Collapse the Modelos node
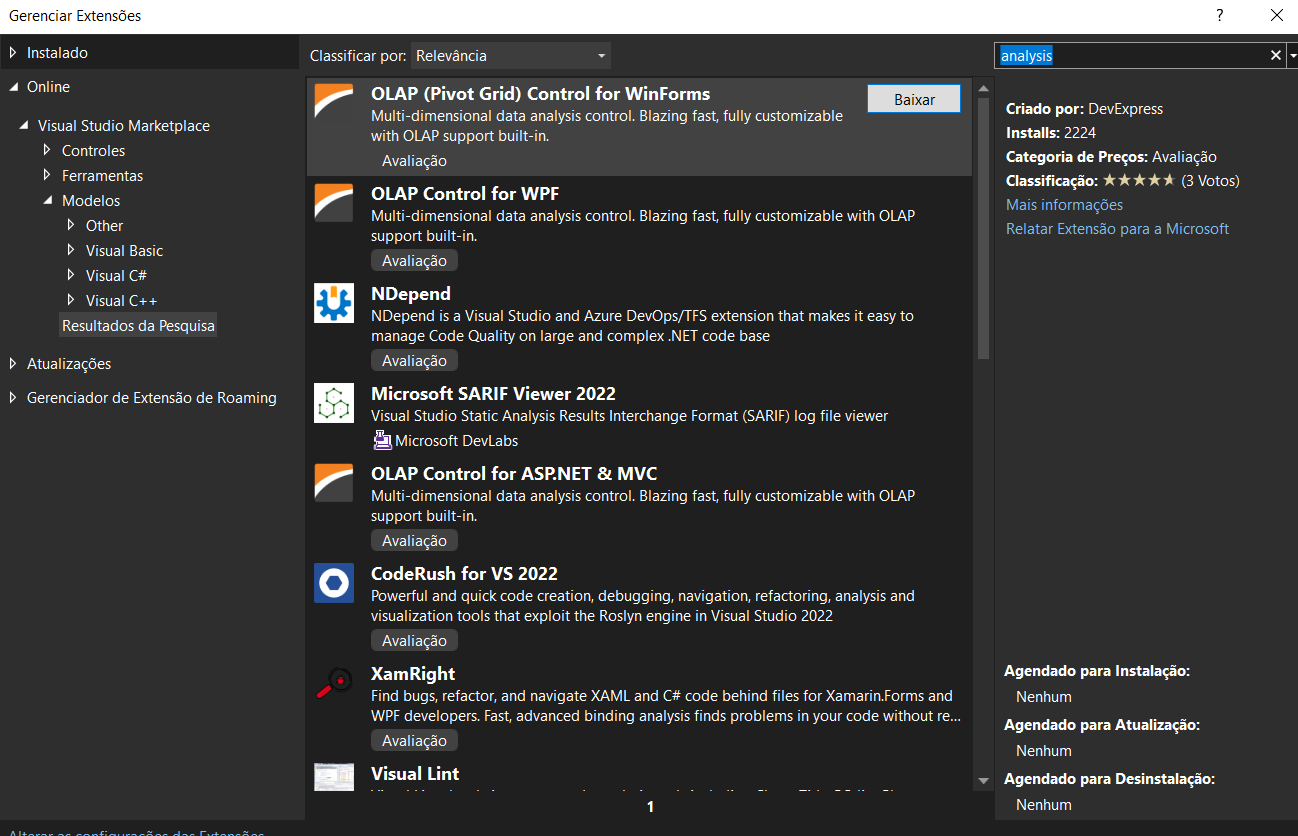This screenshot has height=836, width=1298. point(47,201)
